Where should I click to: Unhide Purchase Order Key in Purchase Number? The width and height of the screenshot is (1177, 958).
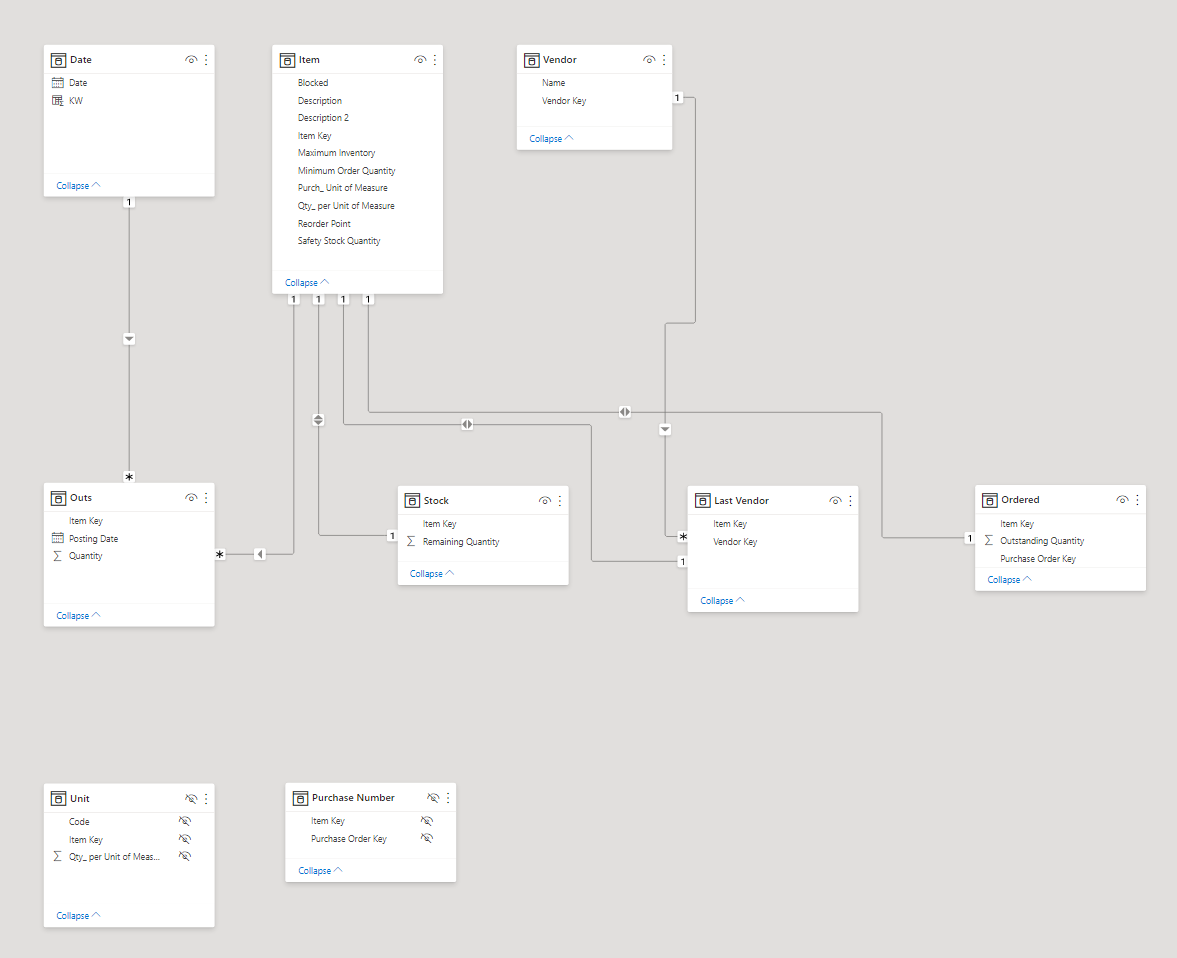point(427,839)
